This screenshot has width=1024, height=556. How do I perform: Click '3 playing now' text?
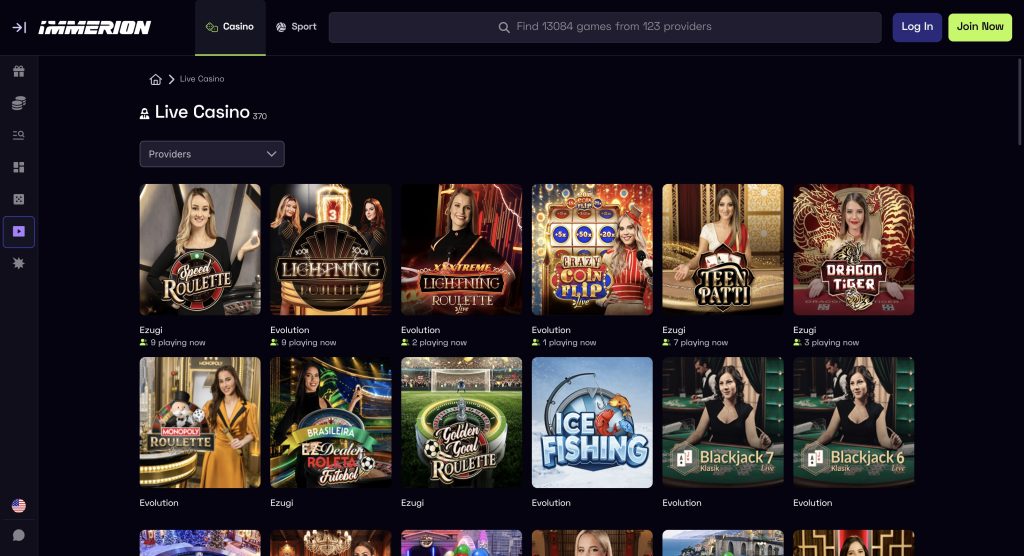831,342
